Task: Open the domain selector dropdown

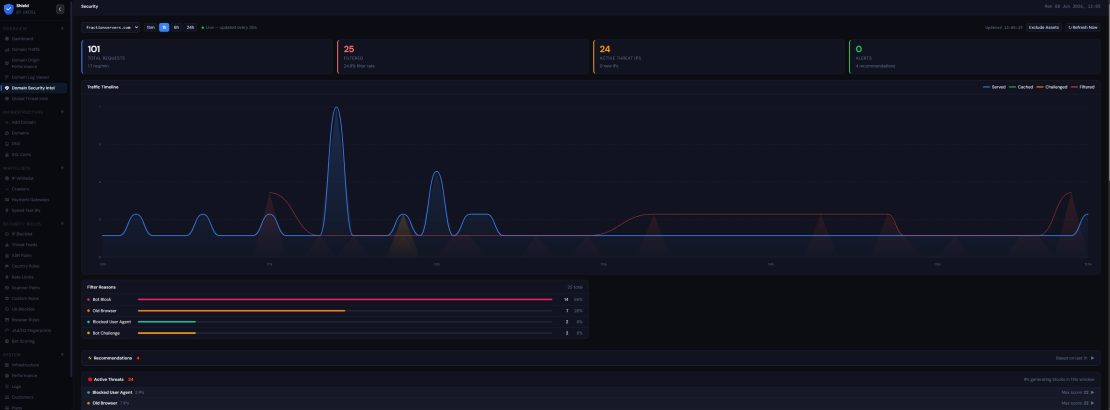Action: [x=110, y=28]
